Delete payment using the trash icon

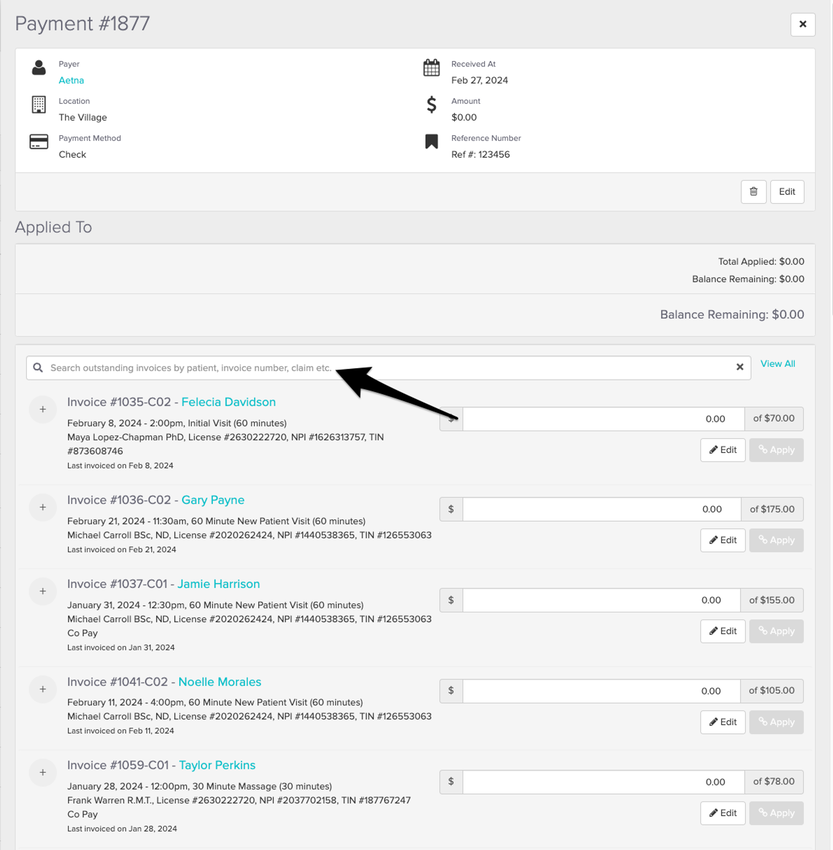(x=753, y=192)
